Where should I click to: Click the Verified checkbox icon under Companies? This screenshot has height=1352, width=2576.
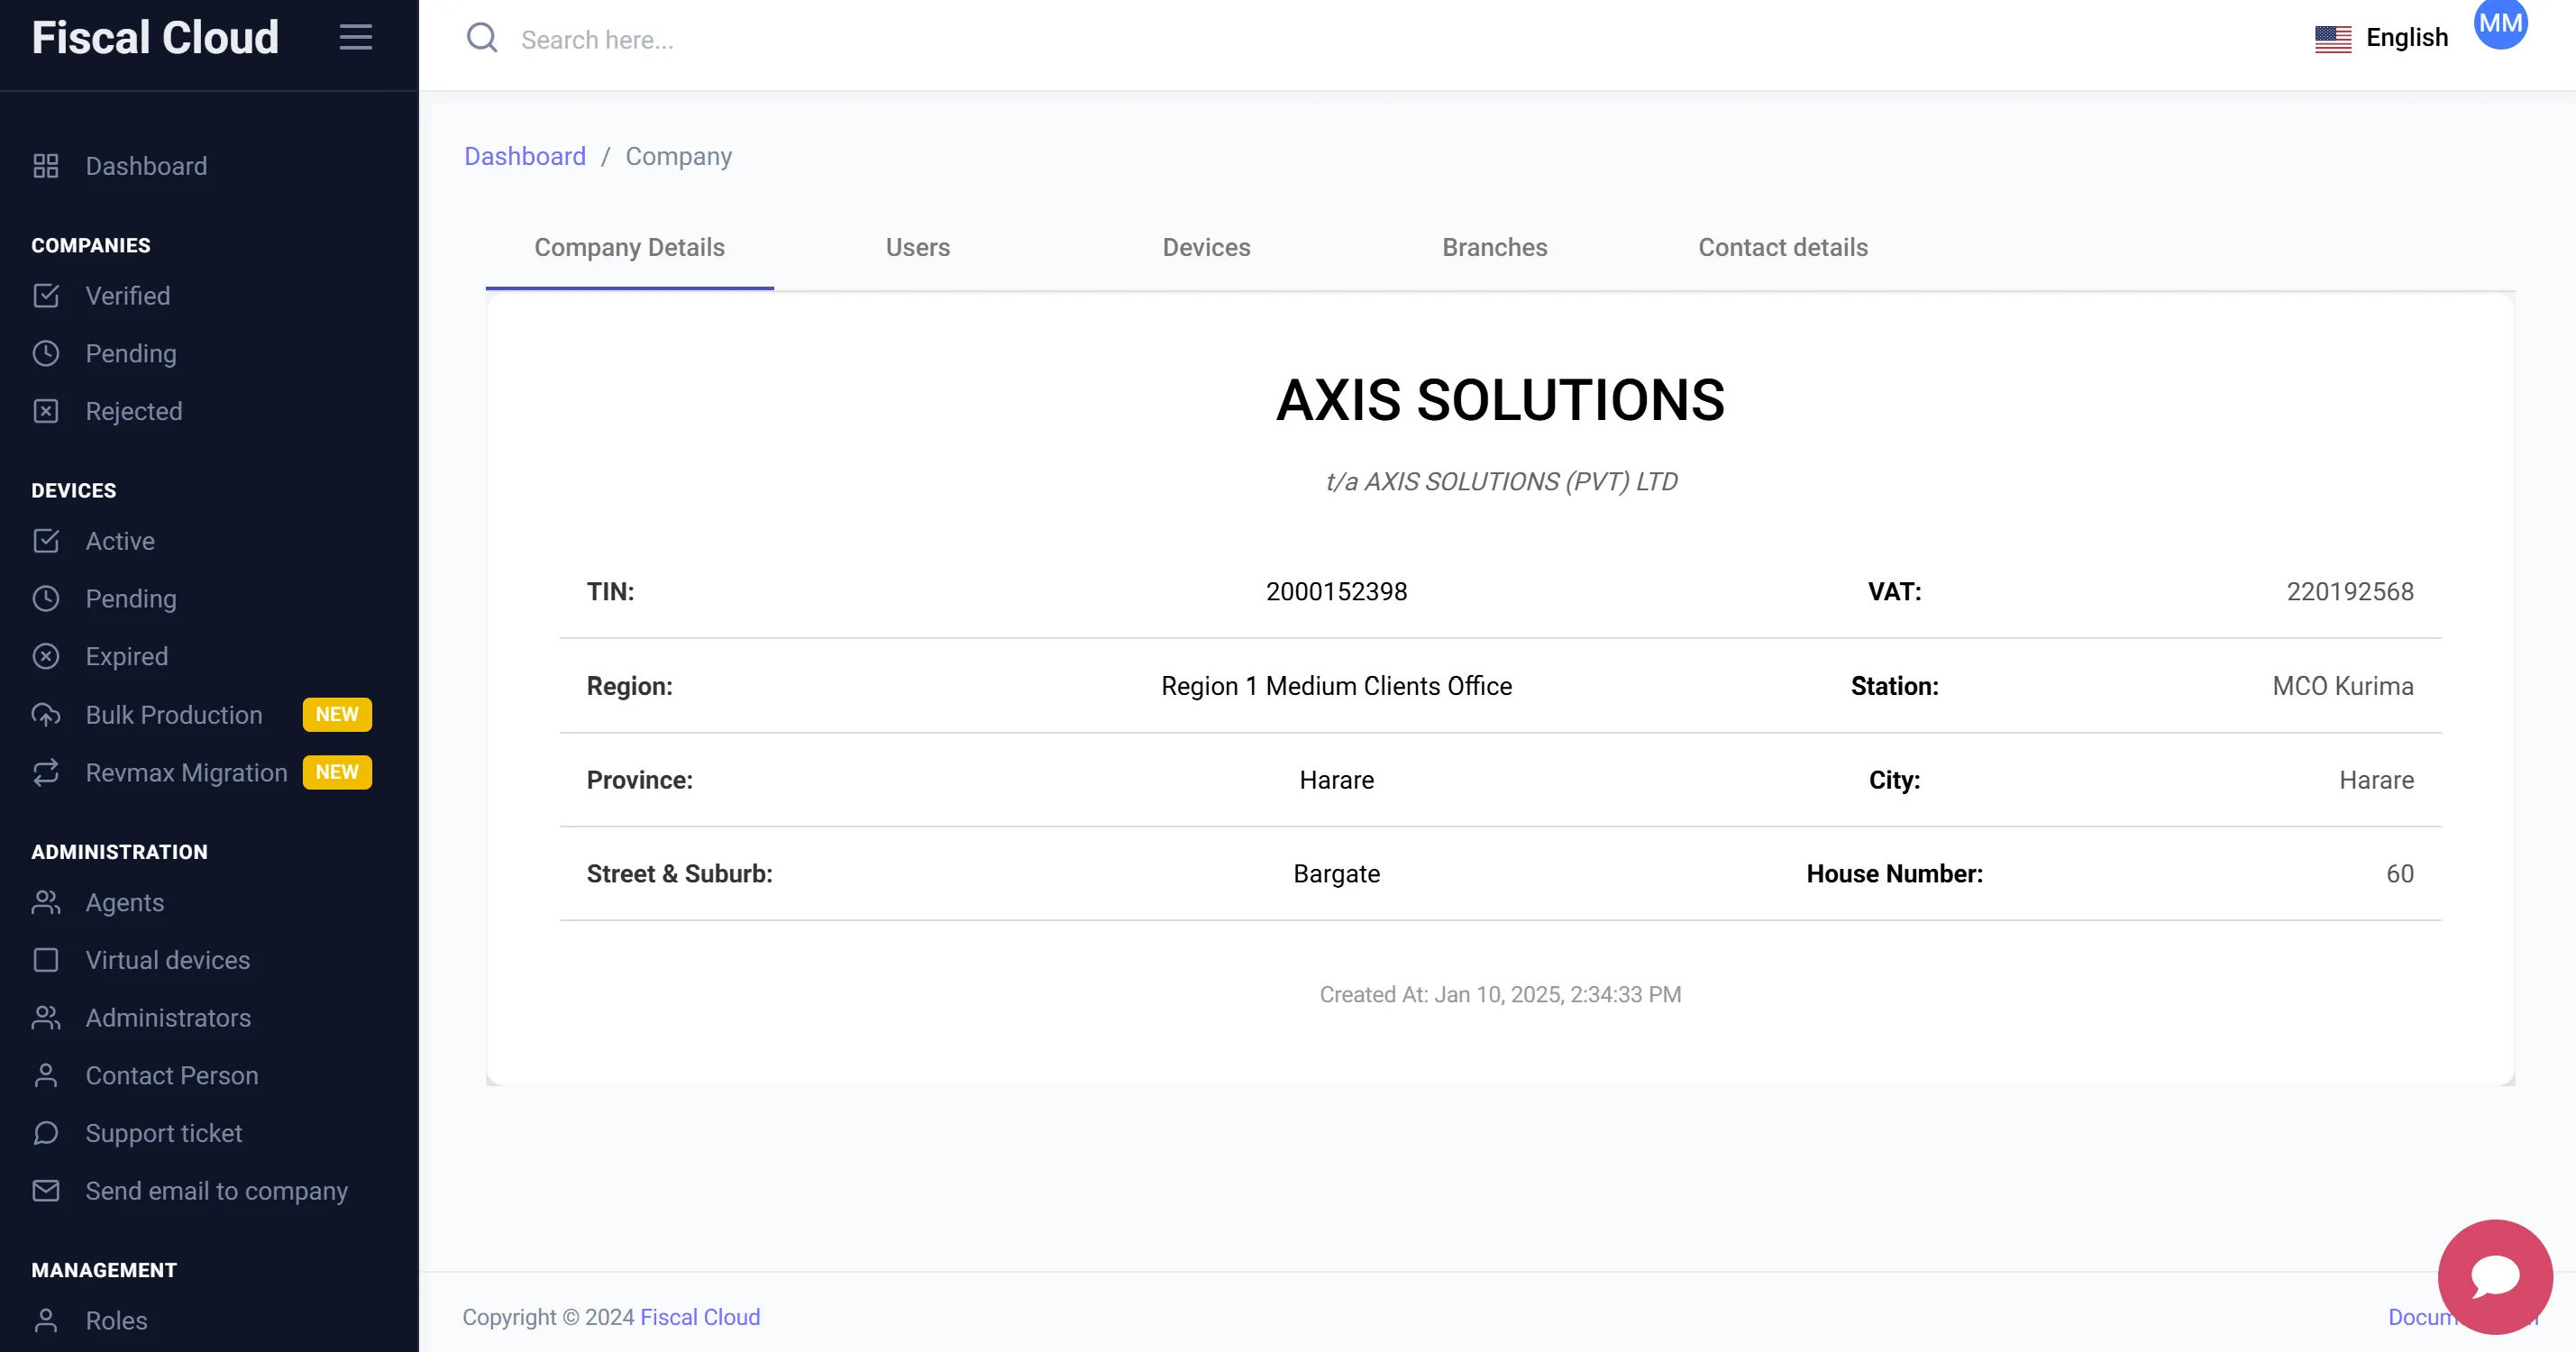click(x=46, y=296)
